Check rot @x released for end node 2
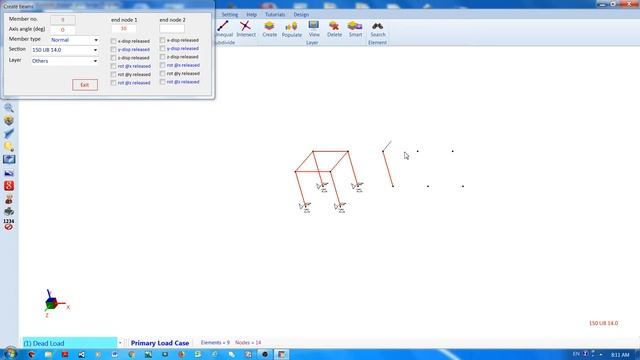This screenshot has height=360, width=640. click(162, 65)
